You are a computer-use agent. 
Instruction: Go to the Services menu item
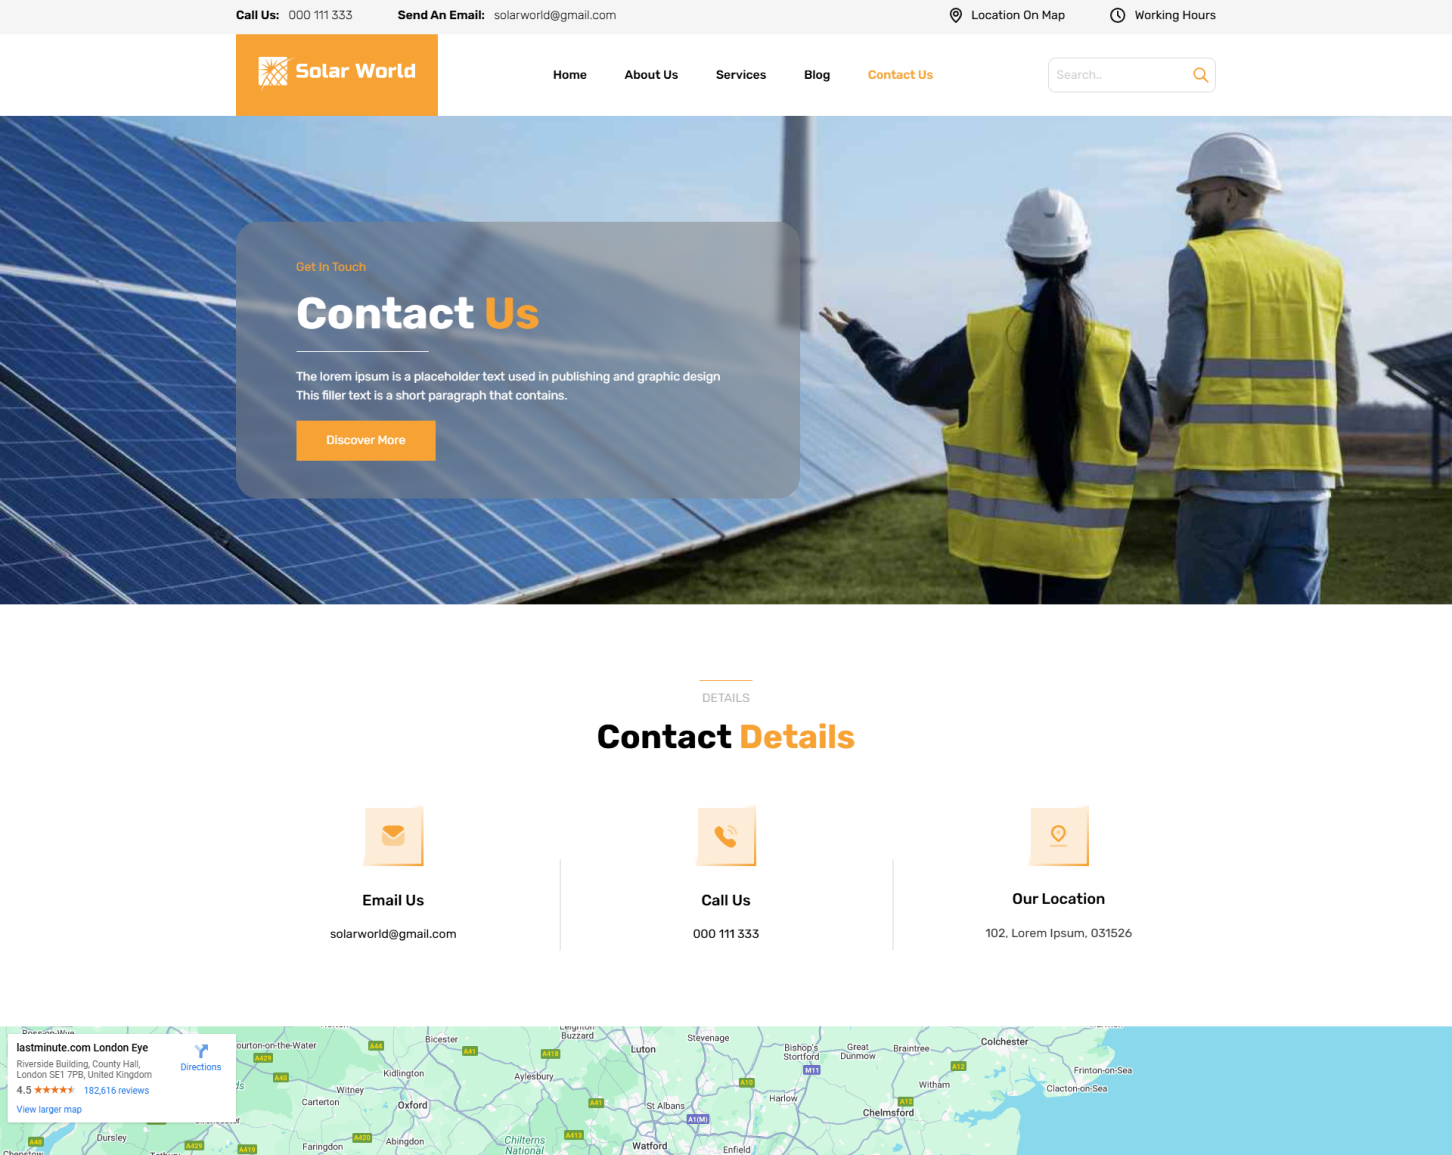pos(741,75)
